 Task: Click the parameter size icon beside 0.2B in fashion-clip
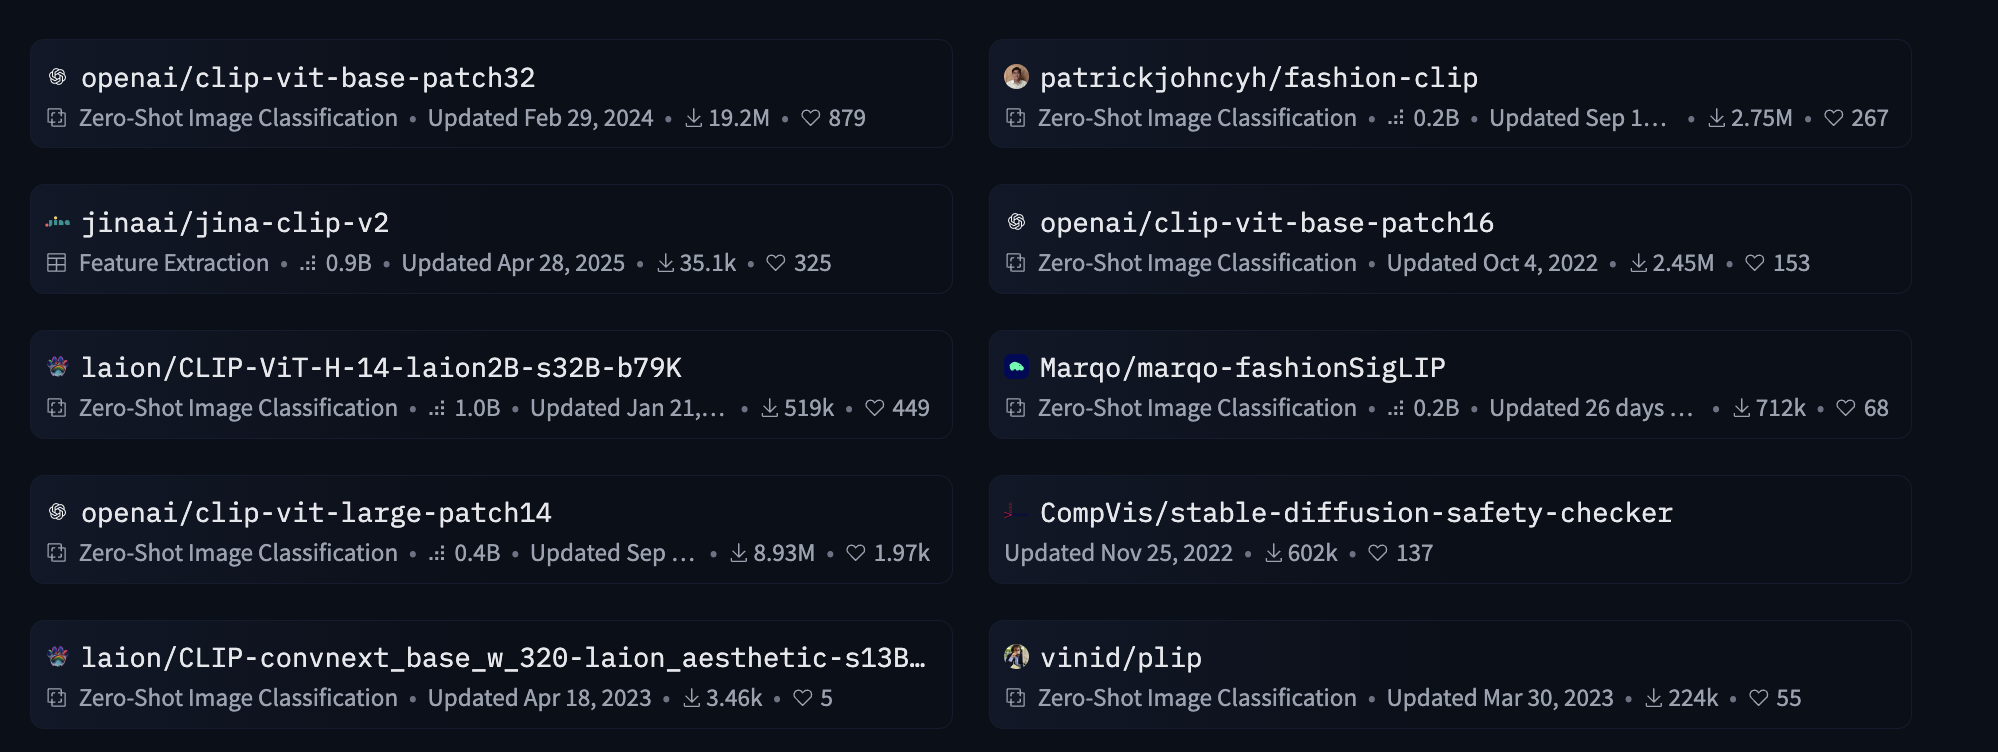click(1396, 118)
